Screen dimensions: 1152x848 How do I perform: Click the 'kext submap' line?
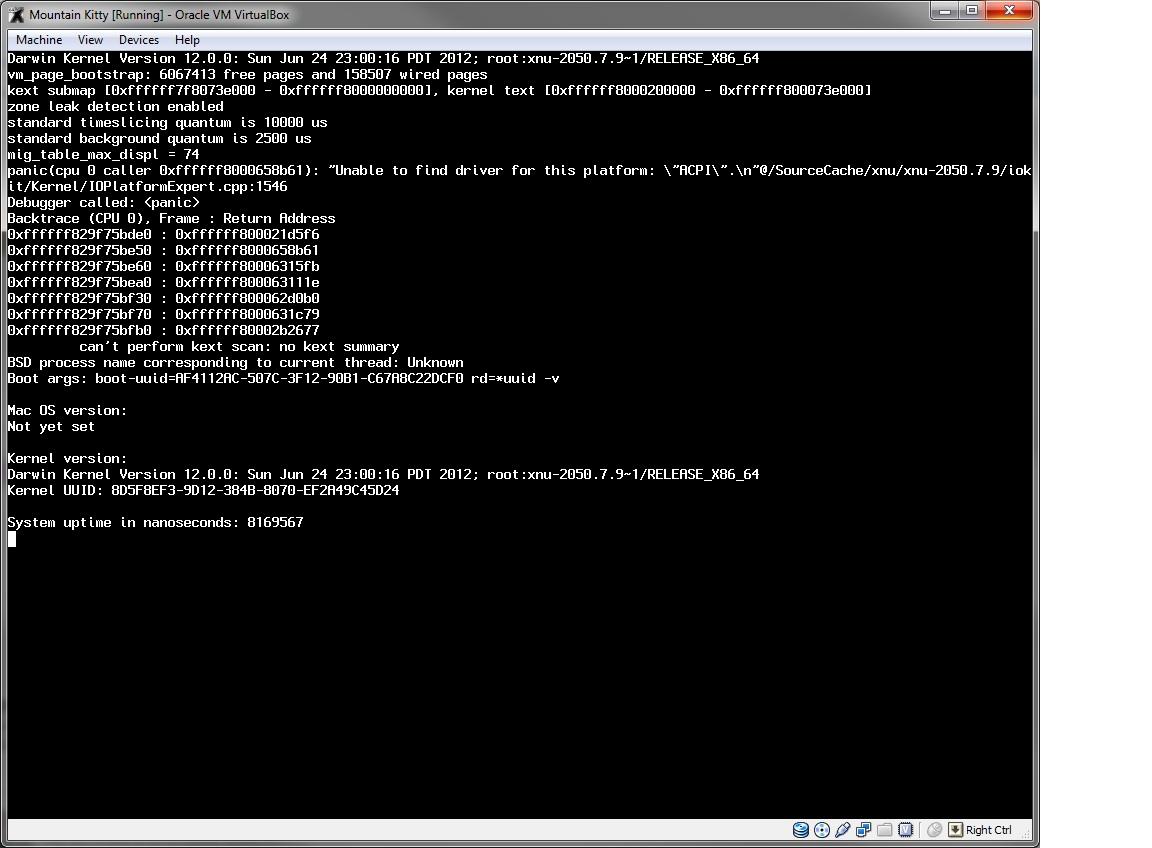tap(439, 90)
